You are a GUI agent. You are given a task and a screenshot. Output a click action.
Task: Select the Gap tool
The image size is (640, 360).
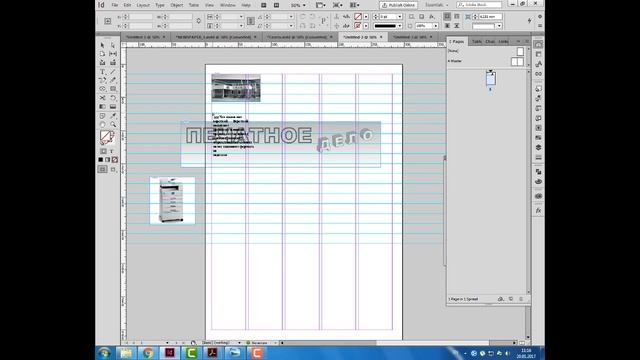coord(113,54)
